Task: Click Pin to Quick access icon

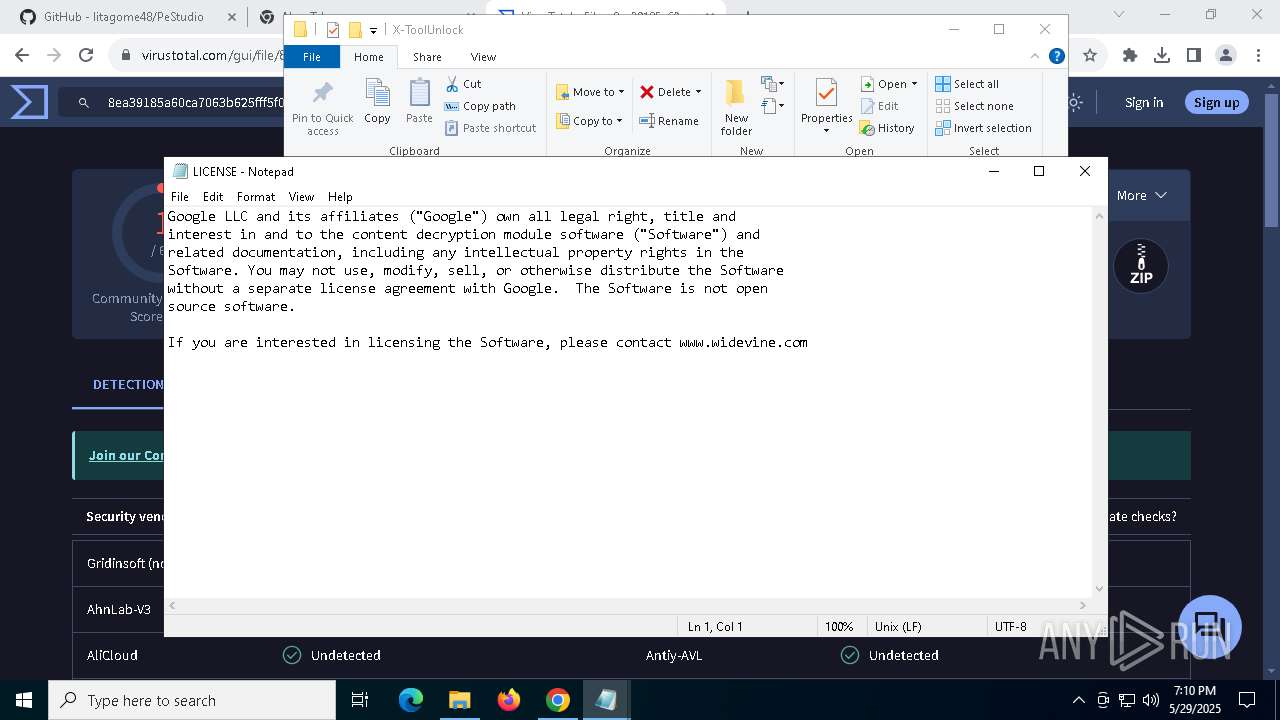Action: point(322,108)
